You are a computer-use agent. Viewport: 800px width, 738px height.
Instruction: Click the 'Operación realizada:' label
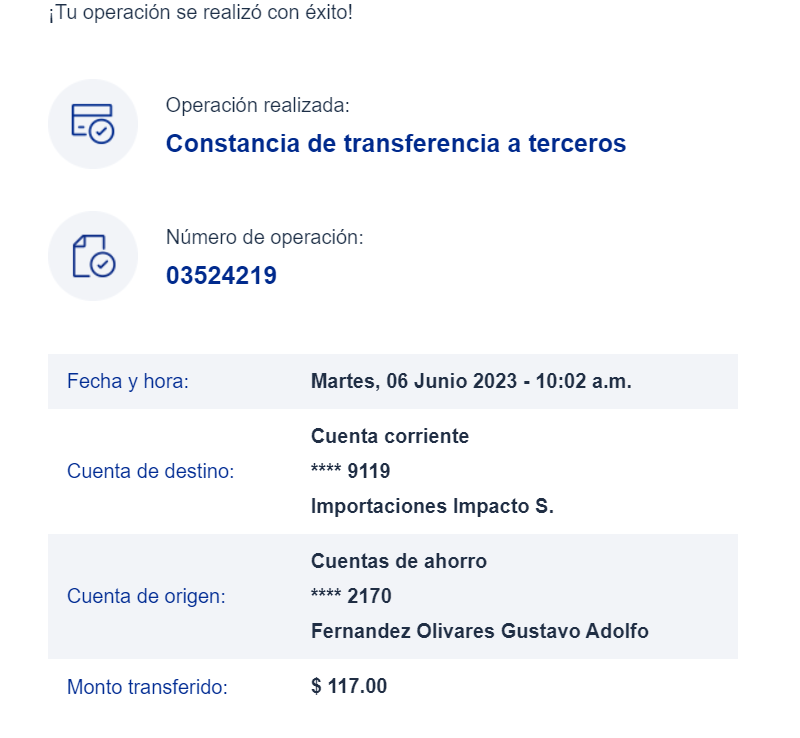click(x=257, y=106)
